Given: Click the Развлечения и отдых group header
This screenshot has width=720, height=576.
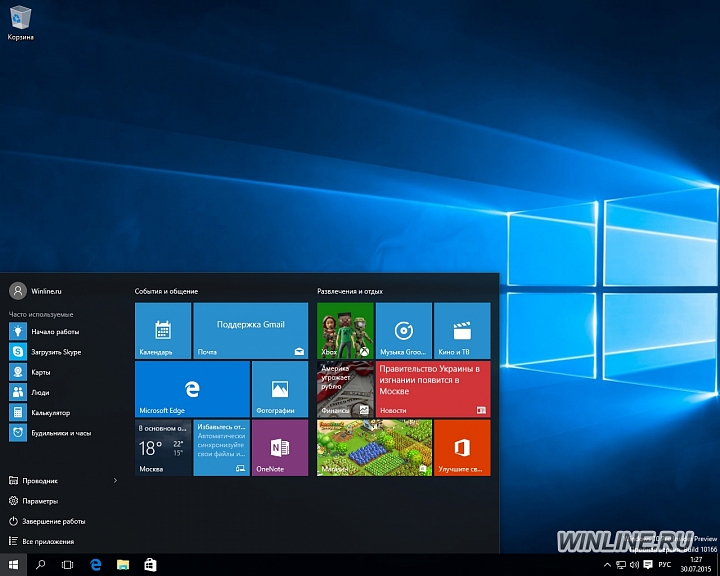Looking at the screenshot, I should click(x=350, y=291).
